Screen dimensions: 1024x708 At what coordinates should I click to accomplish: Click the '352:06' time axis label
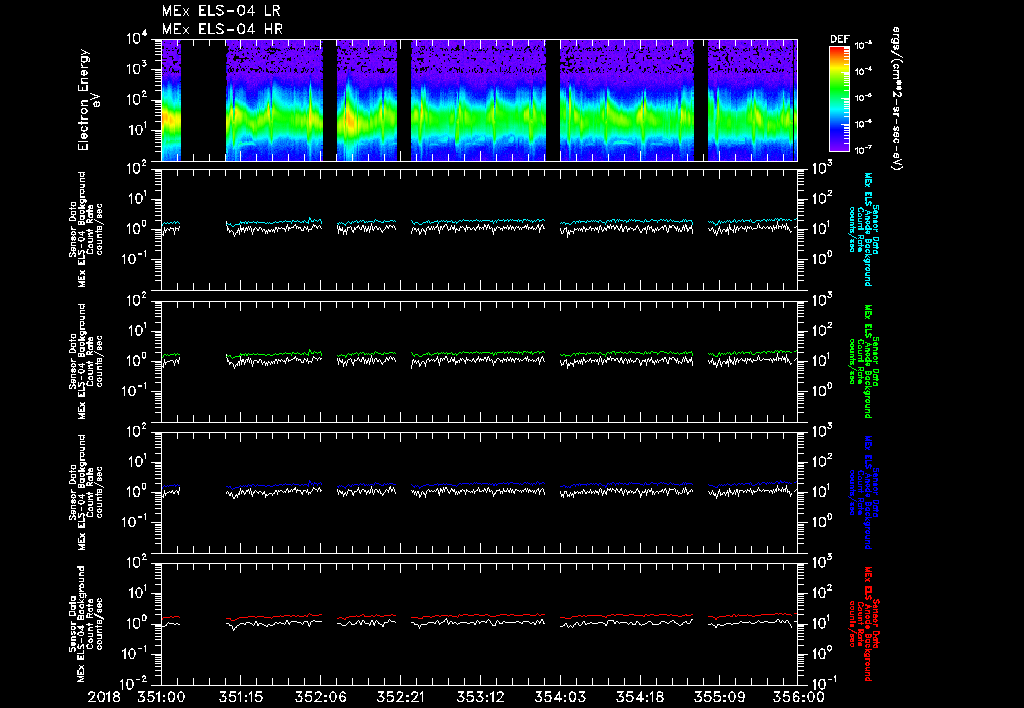pos(321,697)
